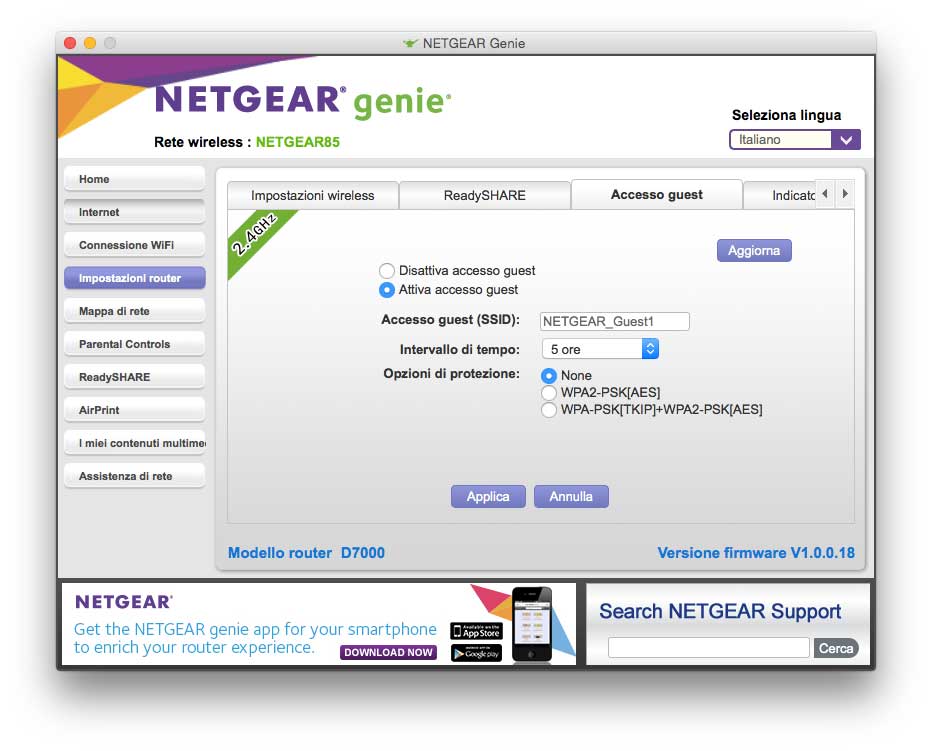
Task: Click the Search NETGEAR Support heading
Action: point(720,611)
